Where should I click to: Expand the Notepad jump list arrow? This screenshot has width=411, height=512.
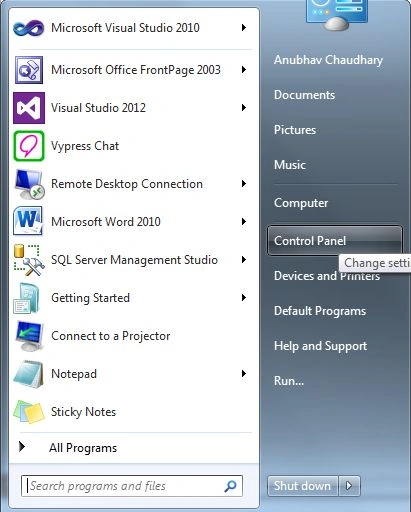pyautogui.click(x=244, y=374)
